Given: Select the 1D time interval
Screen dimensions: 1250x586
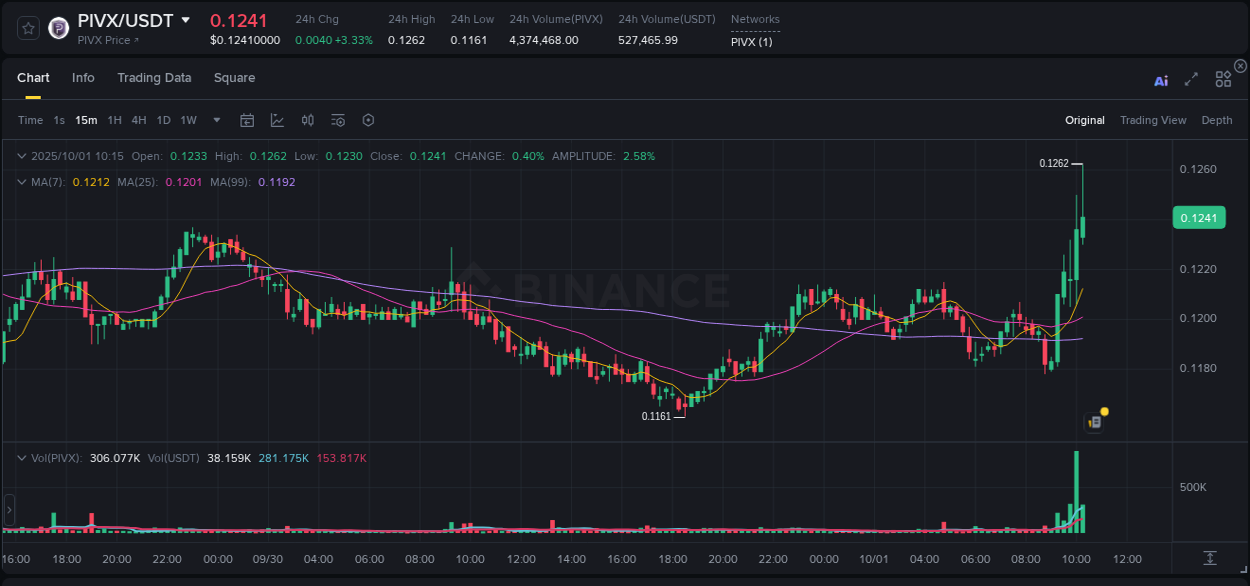Looking at the screenshot, I should tap(163, 119).
